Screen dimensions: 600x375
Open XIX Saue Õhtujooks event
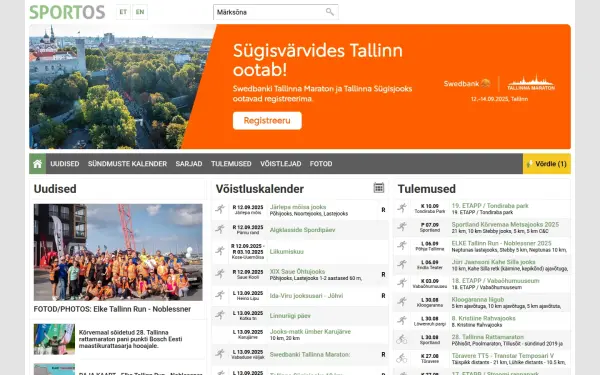pyautogui.click(x=297, y=271)
